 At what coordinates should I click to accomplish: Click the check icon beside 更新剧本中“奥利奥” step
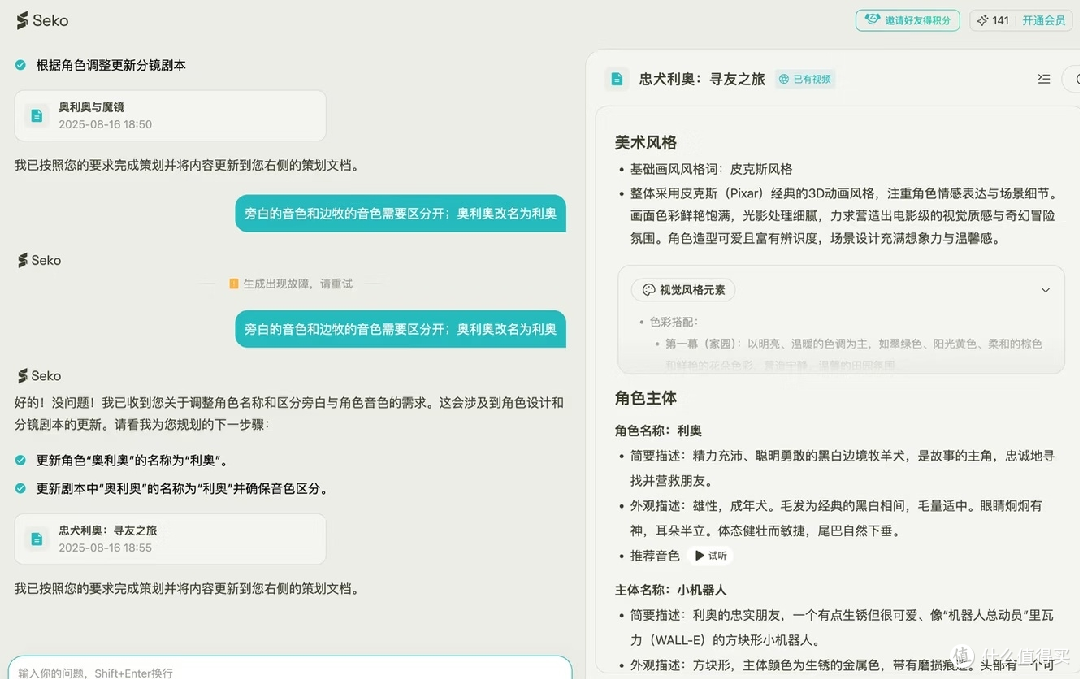[x=21, y=488]
